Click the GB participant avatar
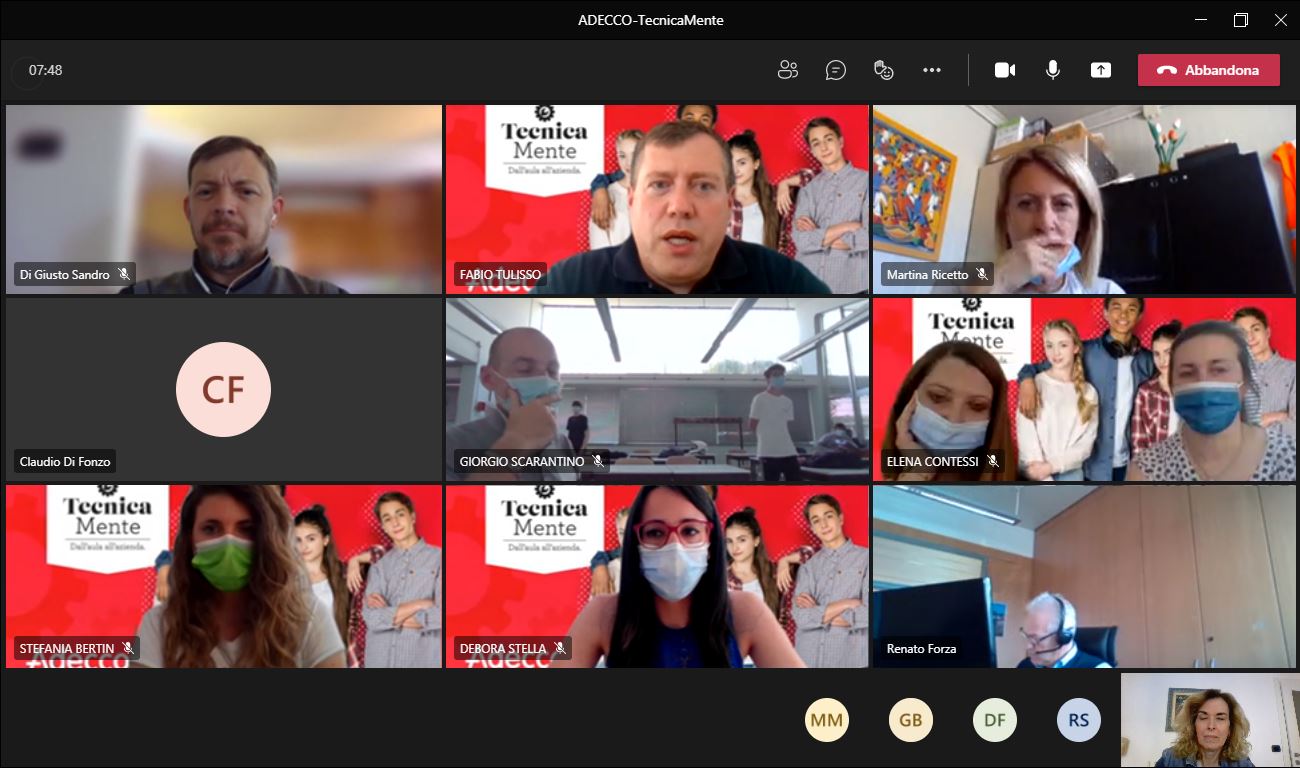This screenshot has height=768, width=1300. [x=911, y=720]
